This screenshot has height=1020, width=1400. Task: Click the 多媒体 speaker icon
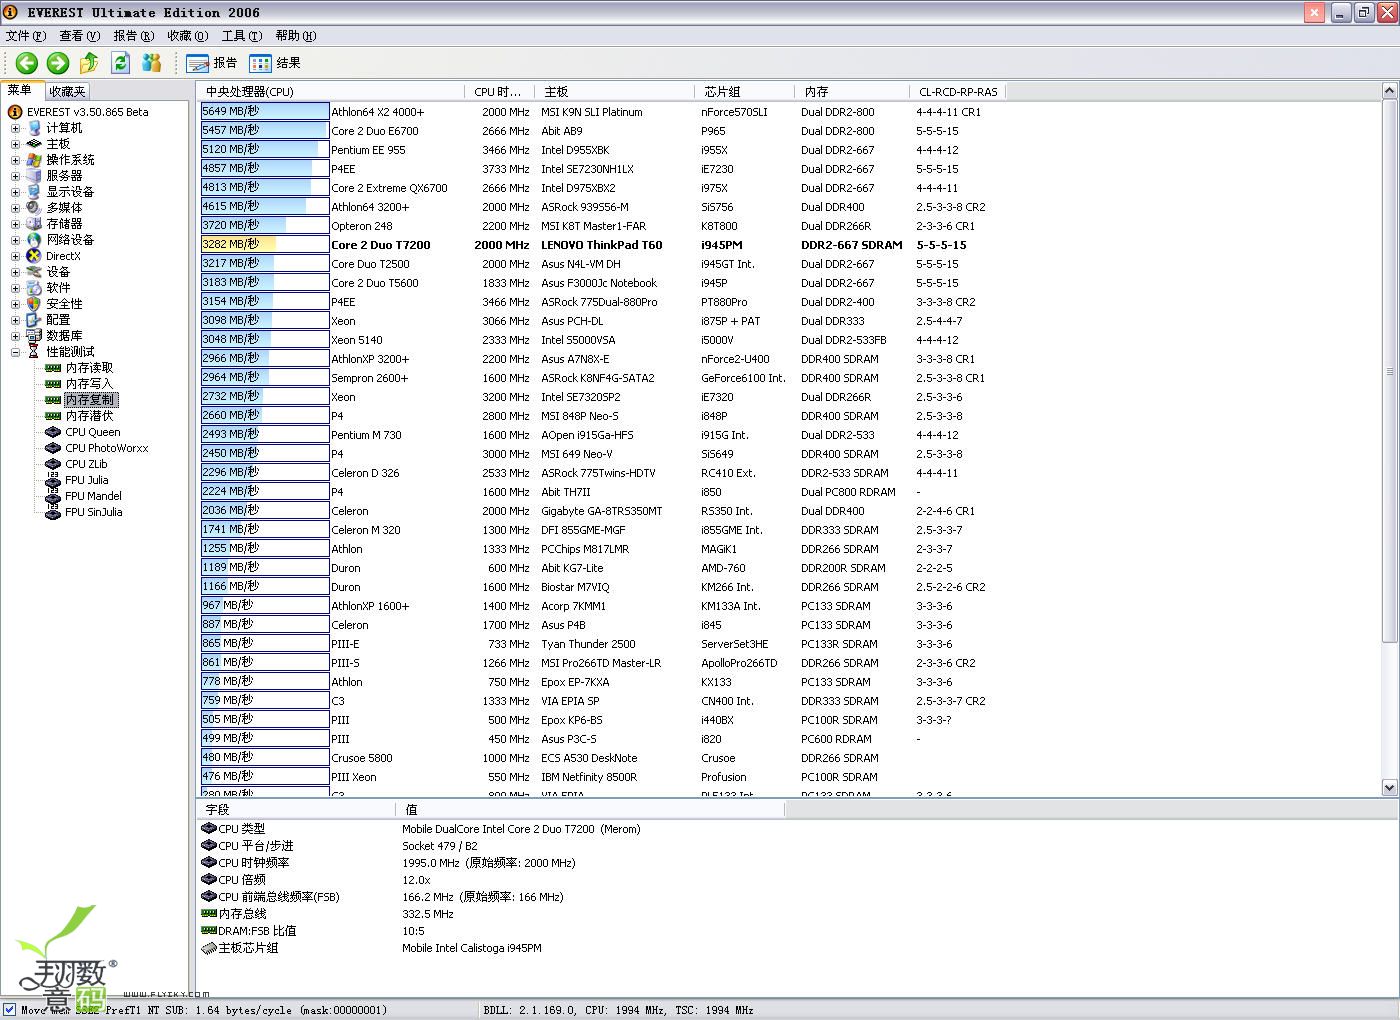pos(34,208)
